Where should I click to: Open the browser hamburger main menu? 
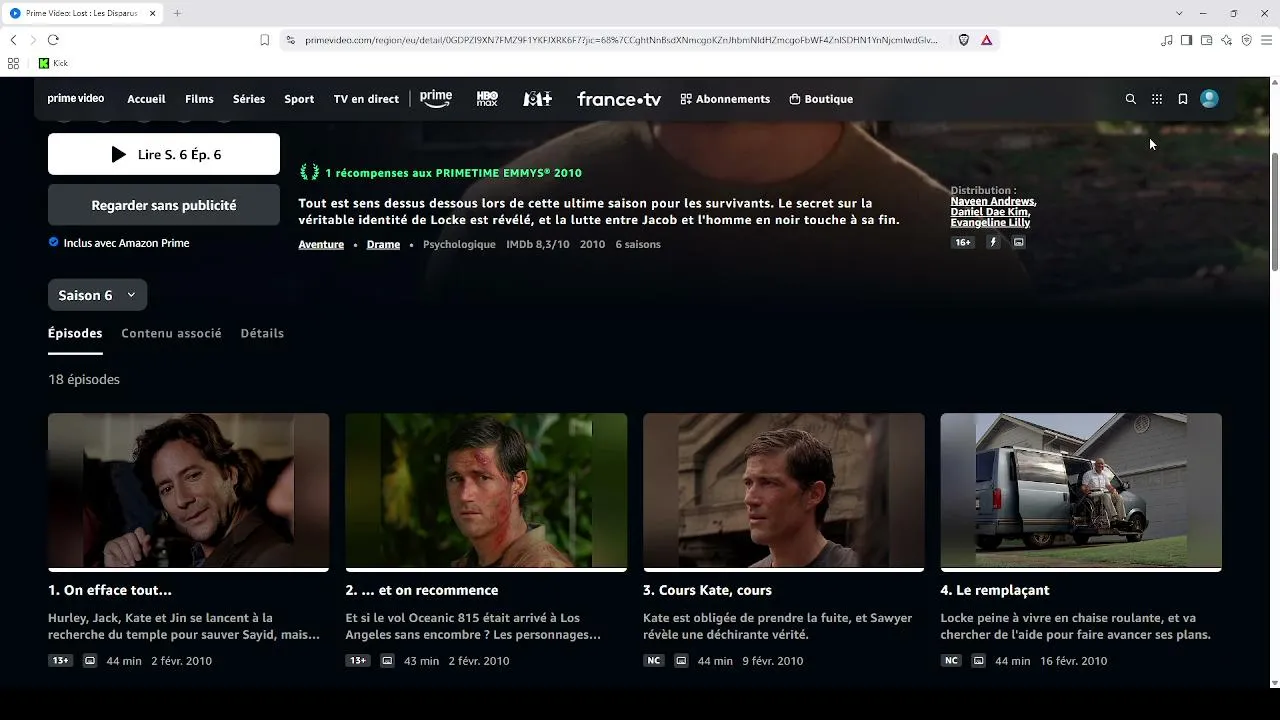click(x=1267, y=40)
